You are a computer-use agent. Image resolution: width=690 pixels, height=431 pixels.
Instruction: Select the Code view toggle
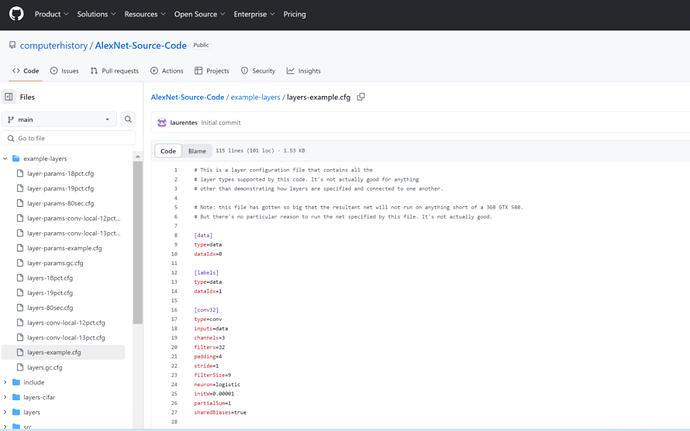168,151
